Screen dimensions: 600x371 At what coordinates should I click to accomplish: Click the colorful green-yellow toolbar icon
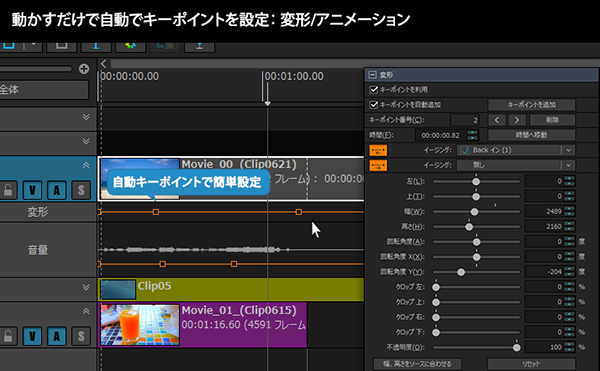pyautogui.click(x=130, y=46)
